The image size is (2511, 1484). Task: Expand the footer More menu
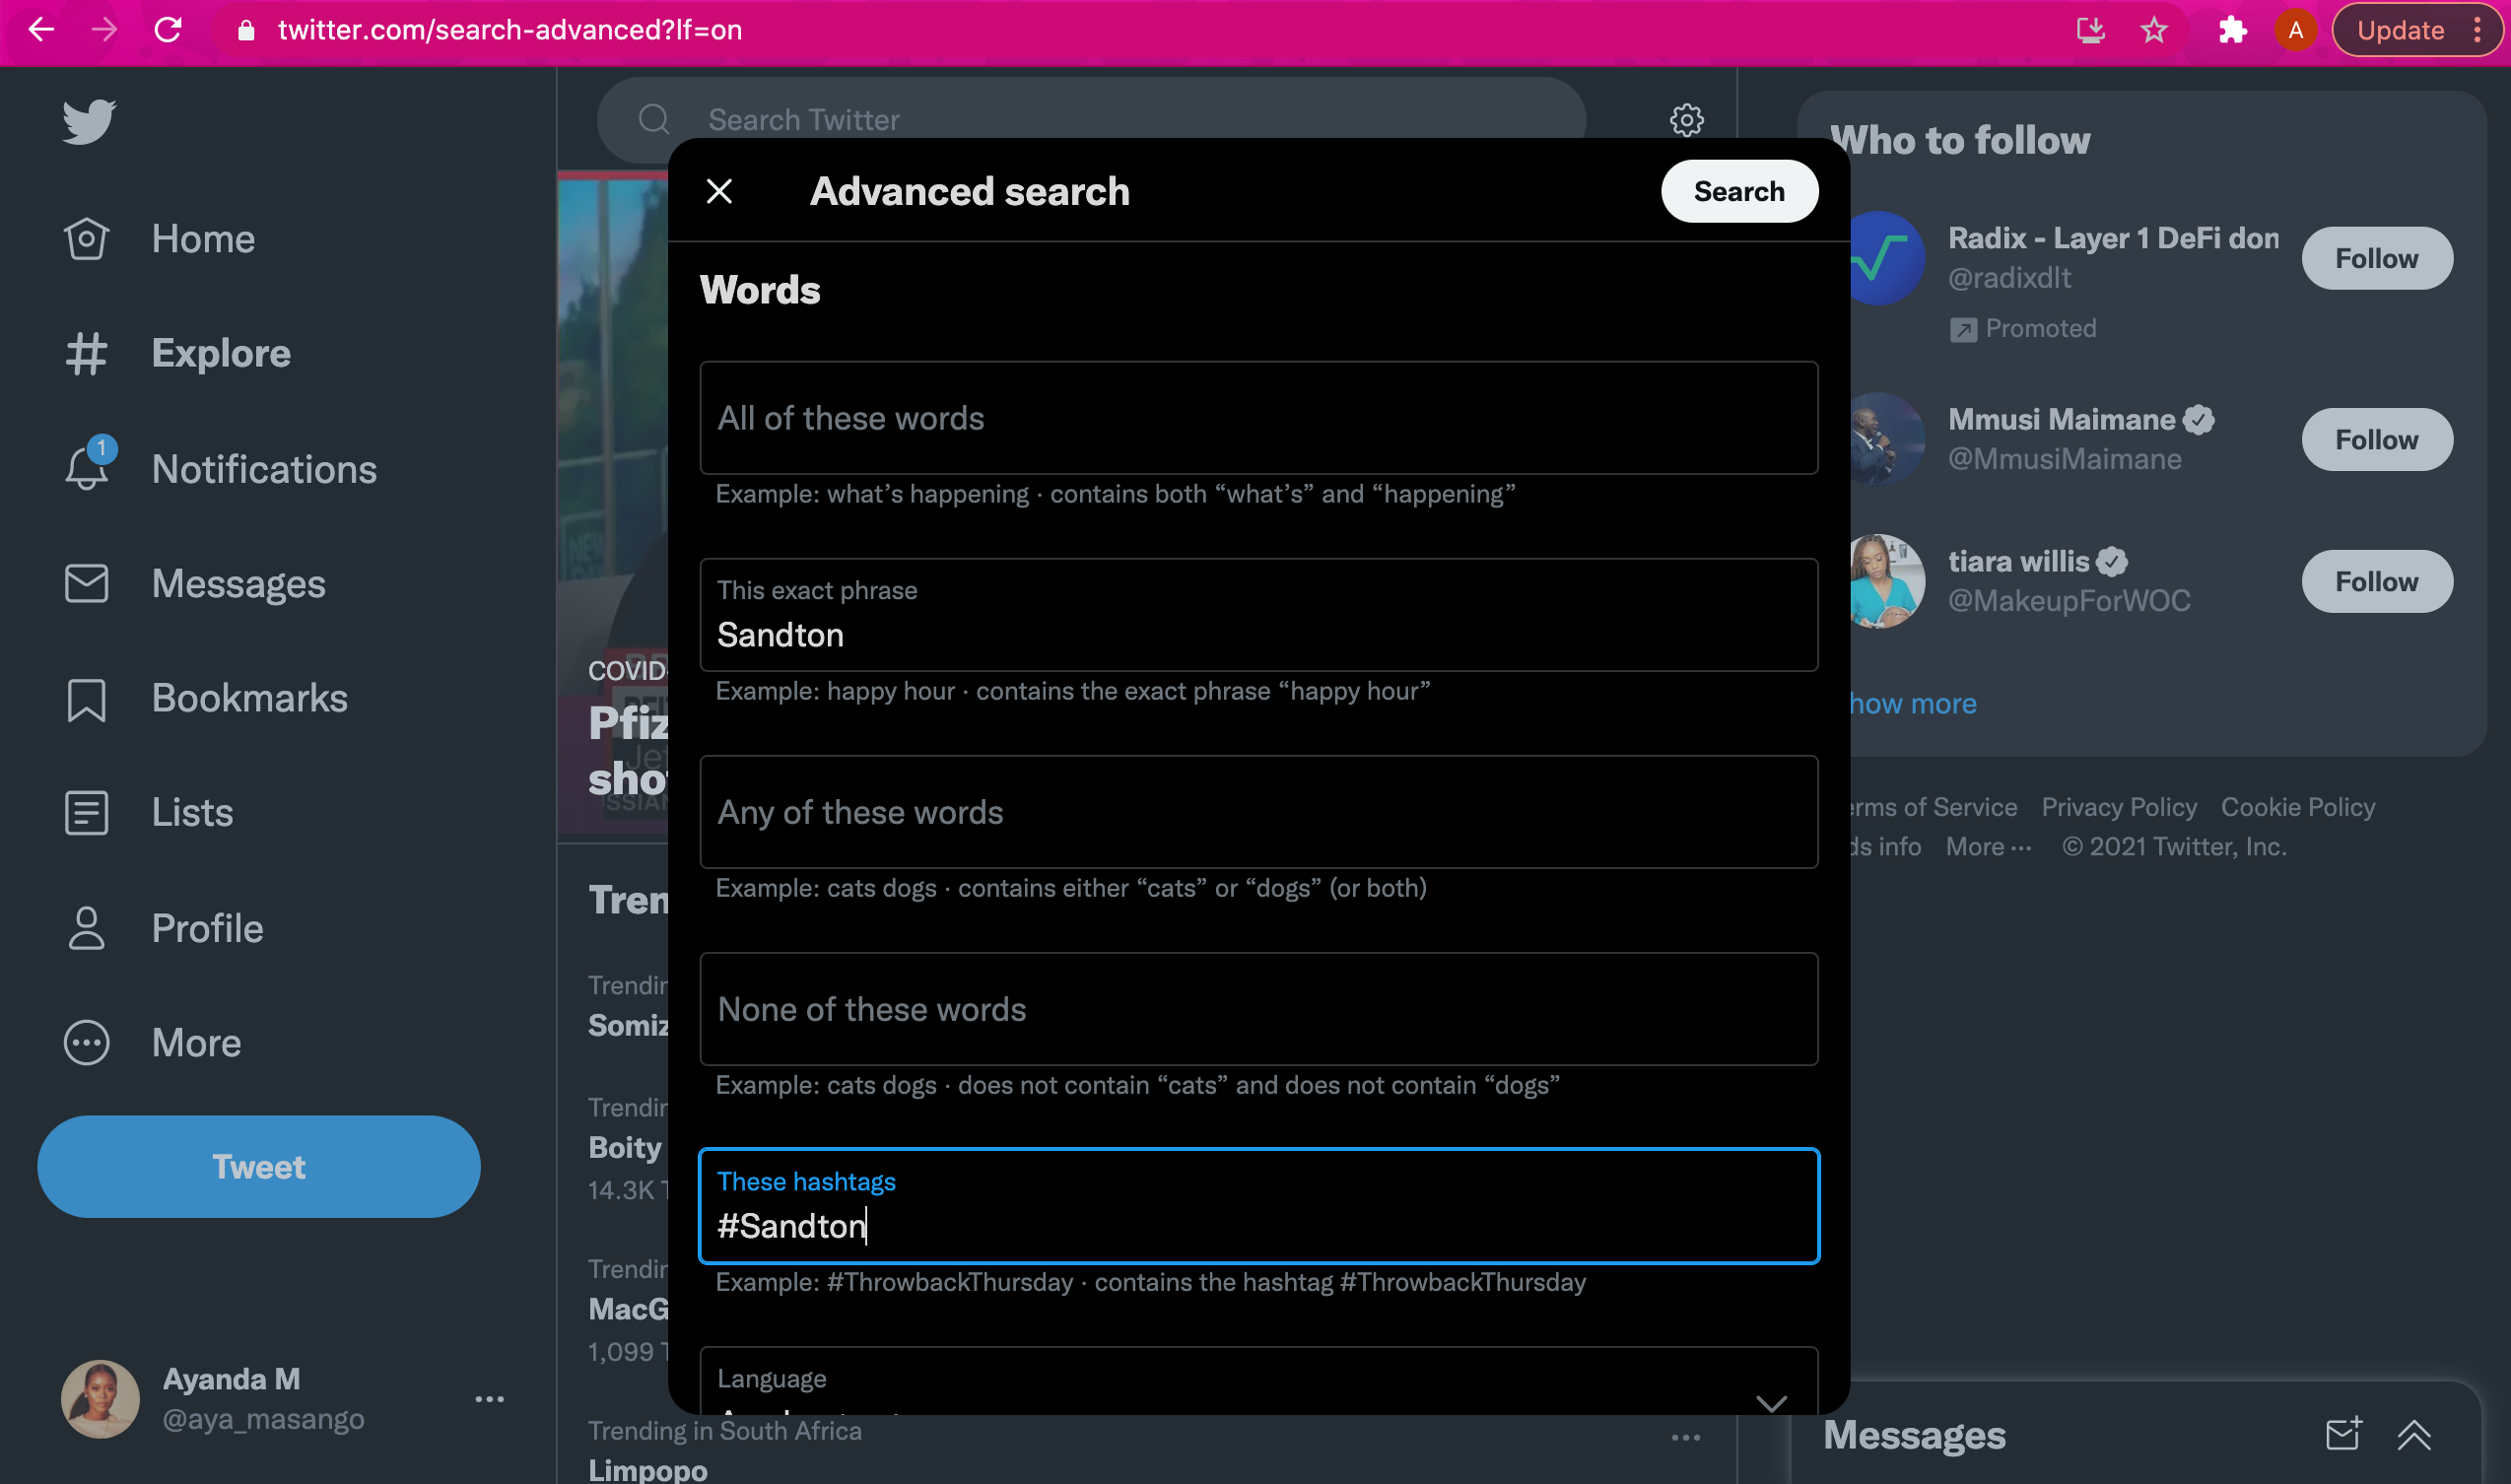(1988, 847)
